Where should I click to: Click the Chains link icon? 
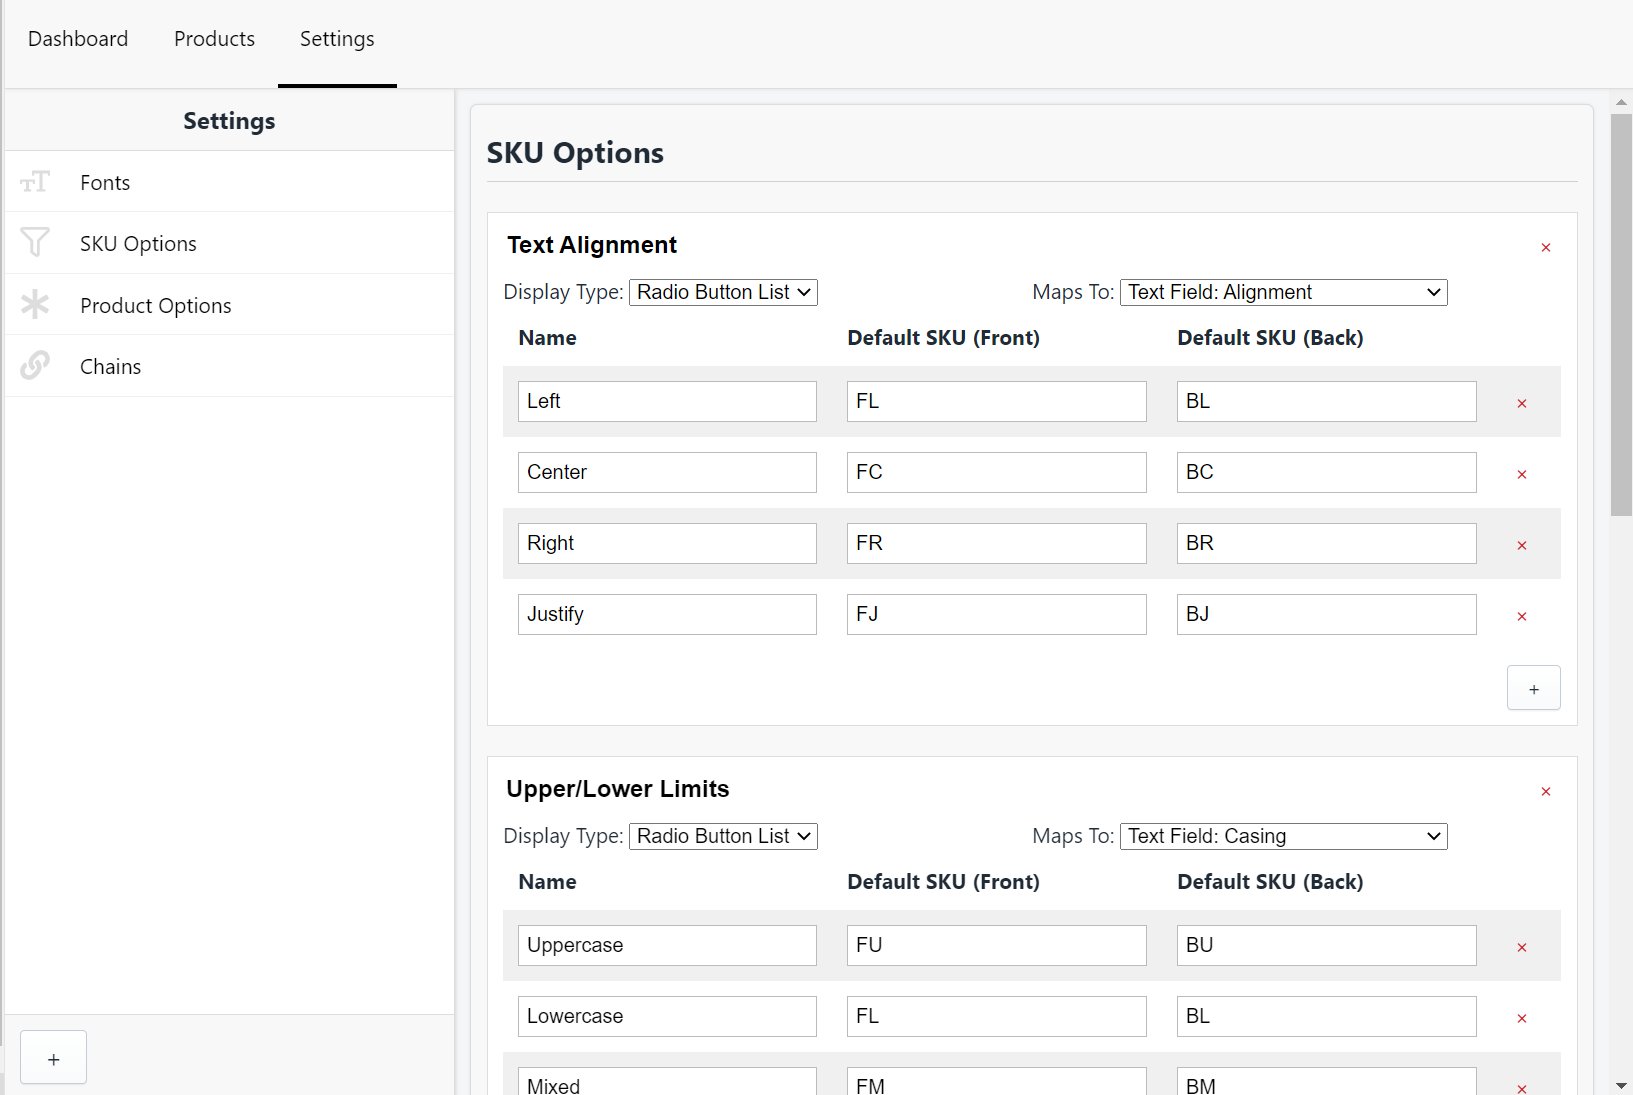pyautogui.click(x=35, y=366)
